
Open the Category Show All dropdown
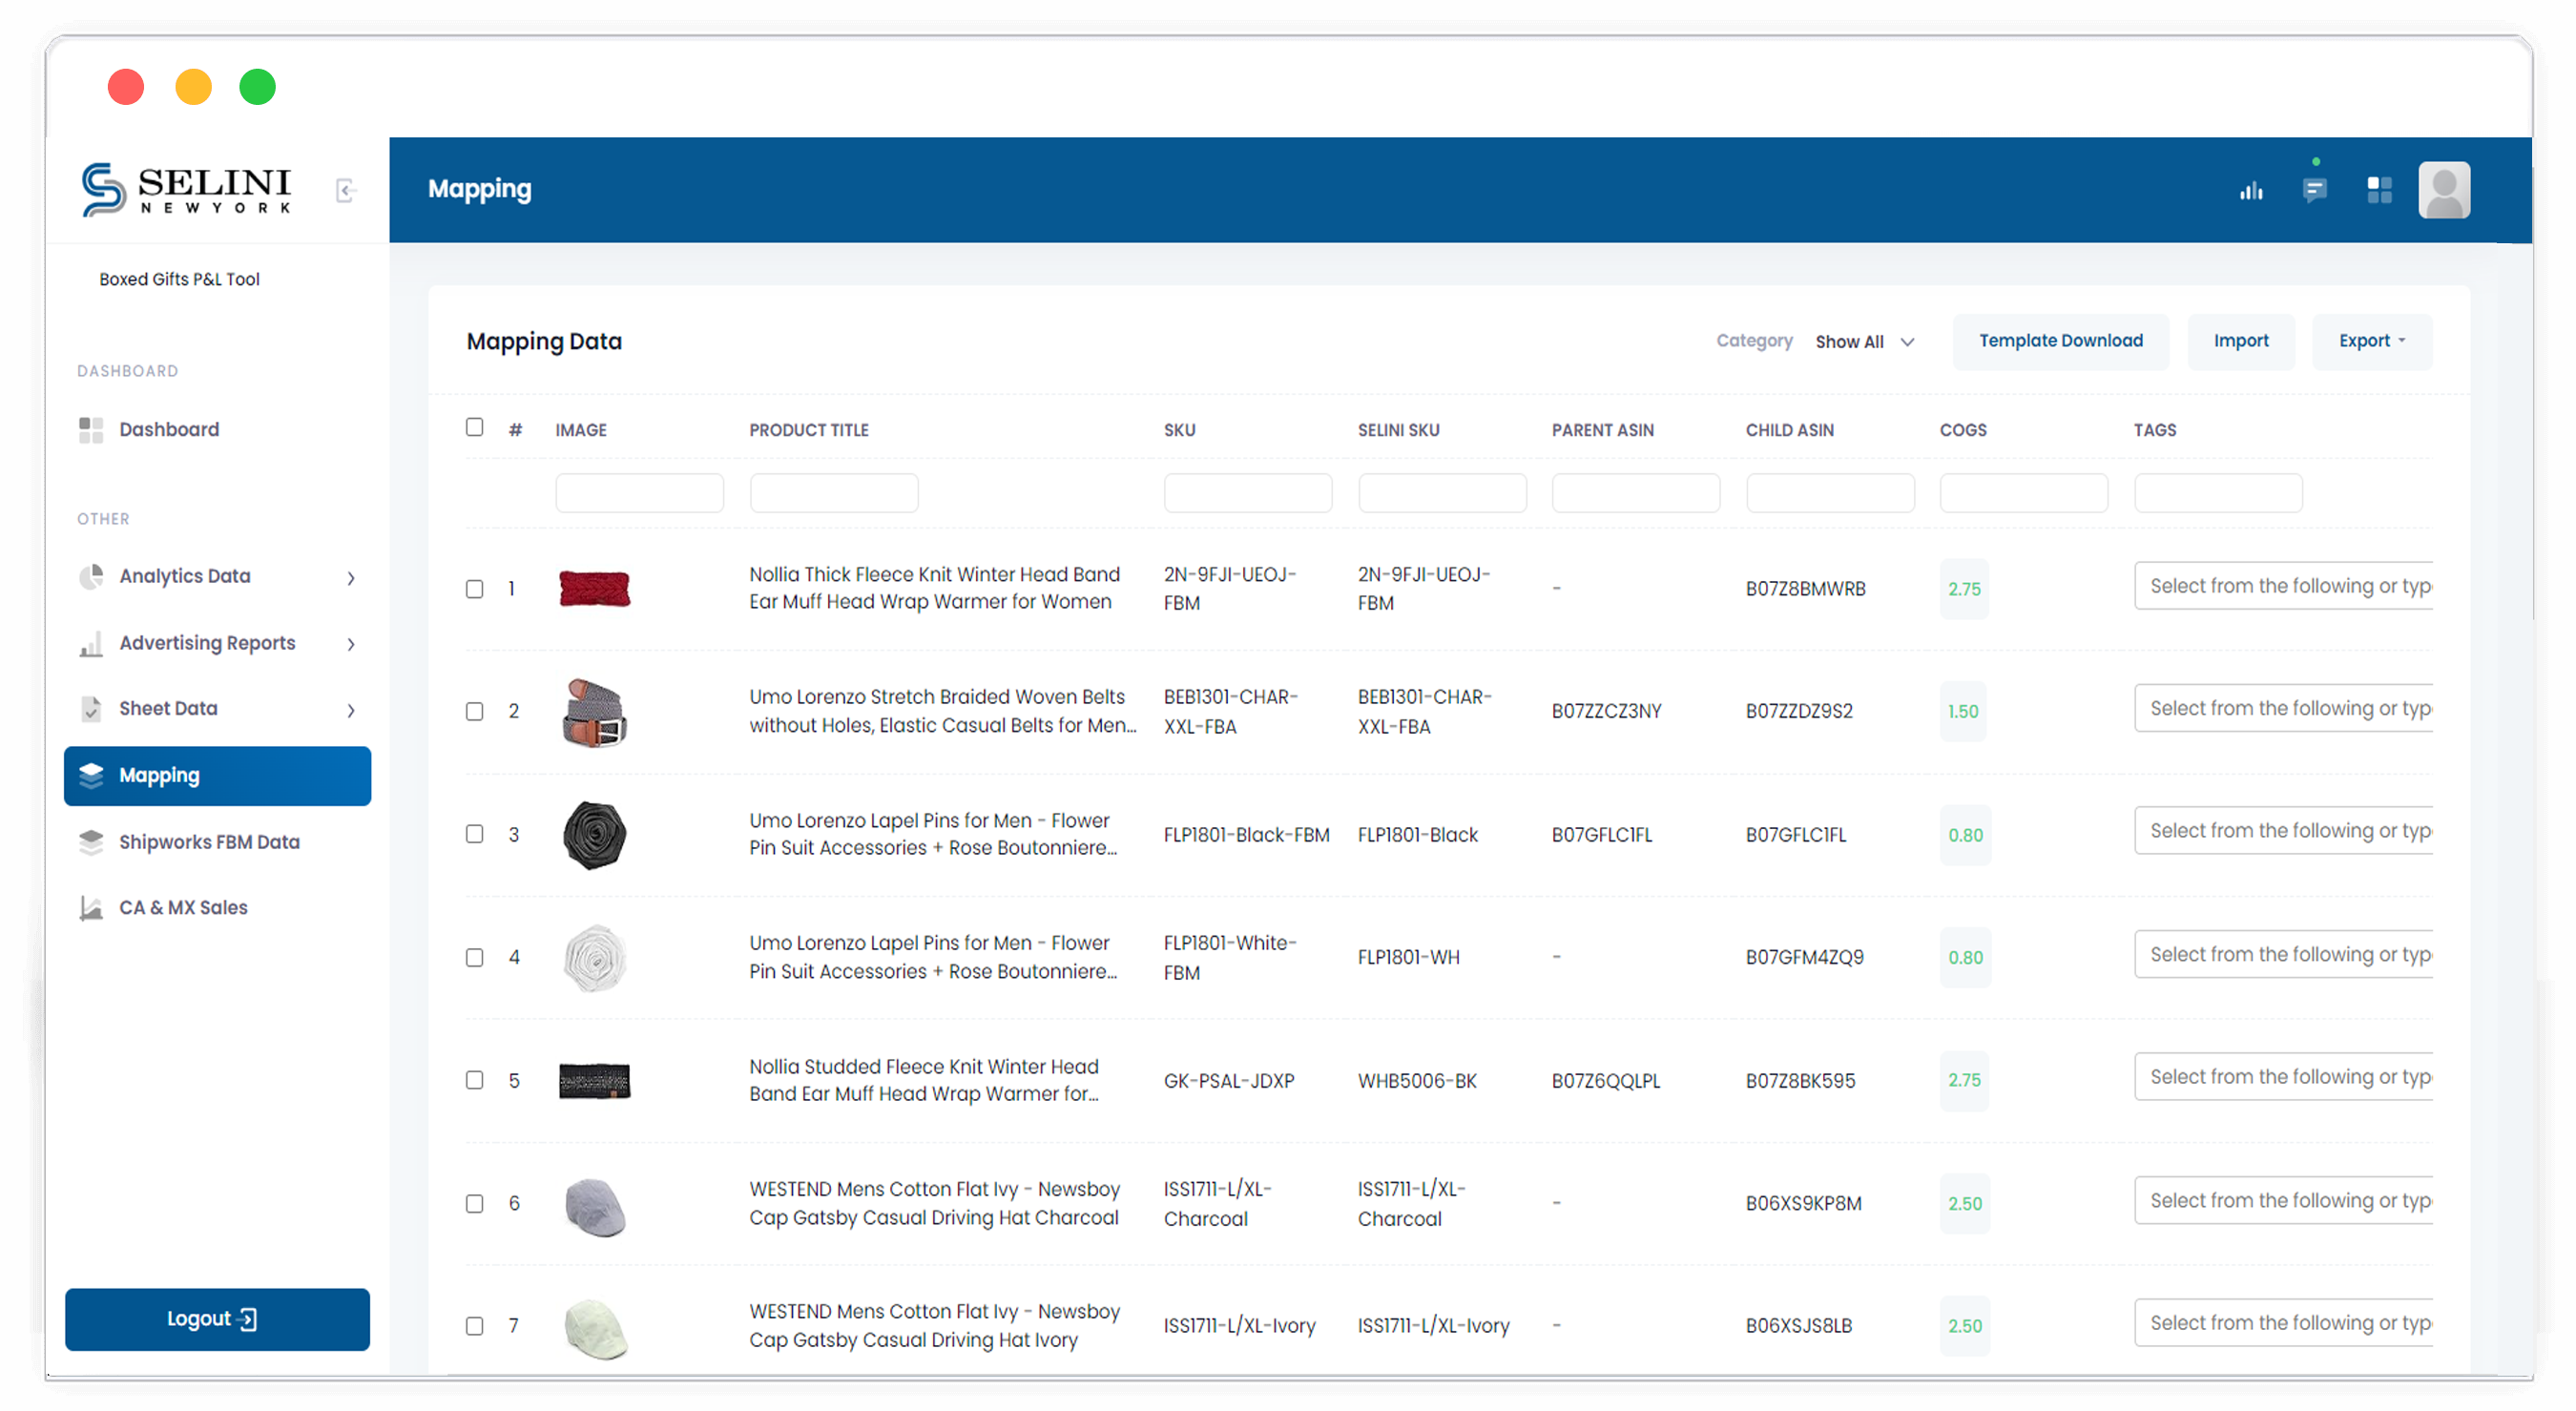(1864, 342)
